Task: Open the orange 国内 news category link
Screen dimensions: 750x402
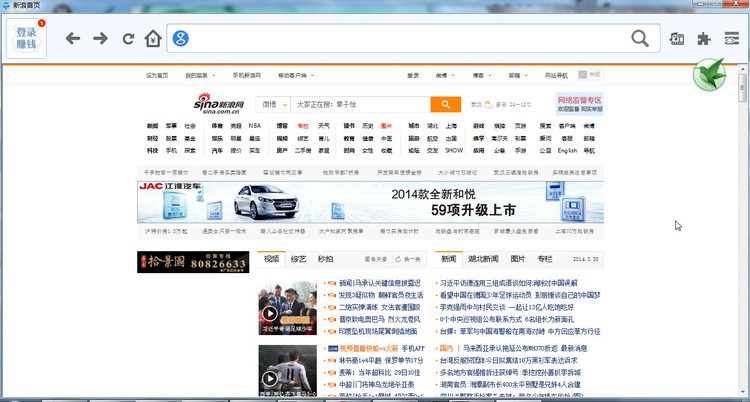Action: [446, 348]
